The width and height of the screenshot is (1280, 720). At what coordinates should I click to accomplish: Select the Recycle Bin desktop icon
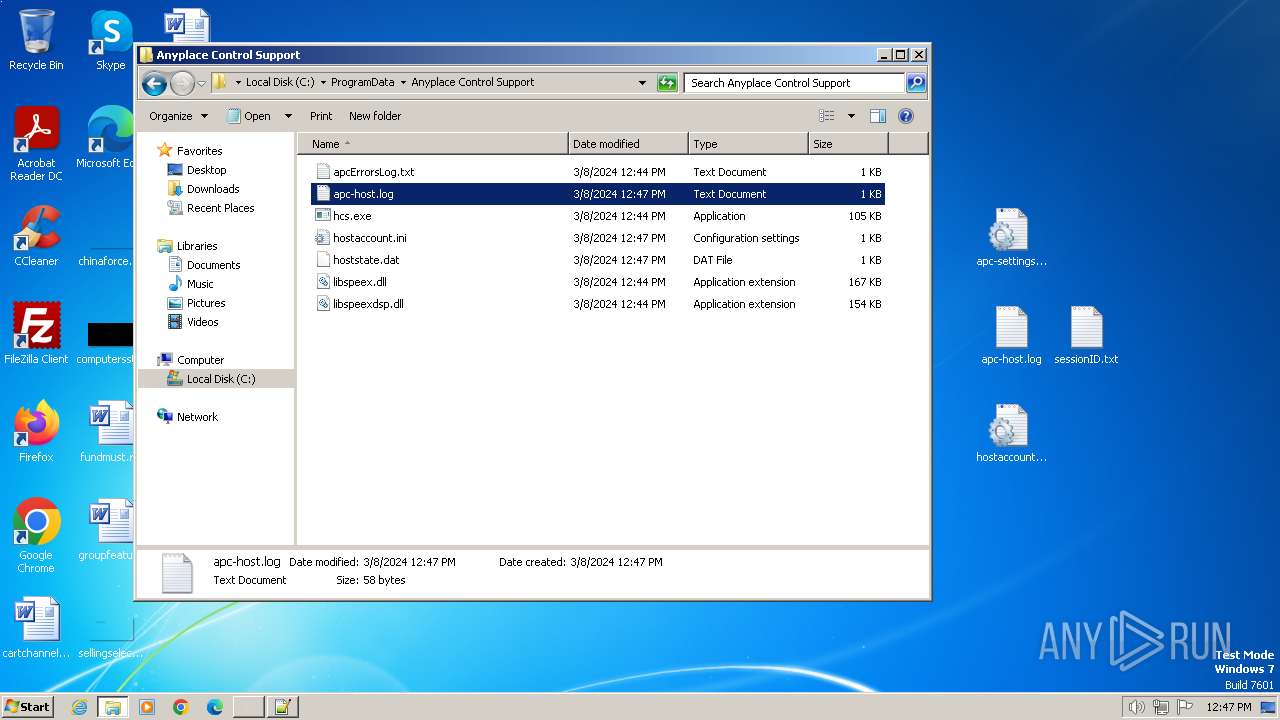click(x=36, y=40)
